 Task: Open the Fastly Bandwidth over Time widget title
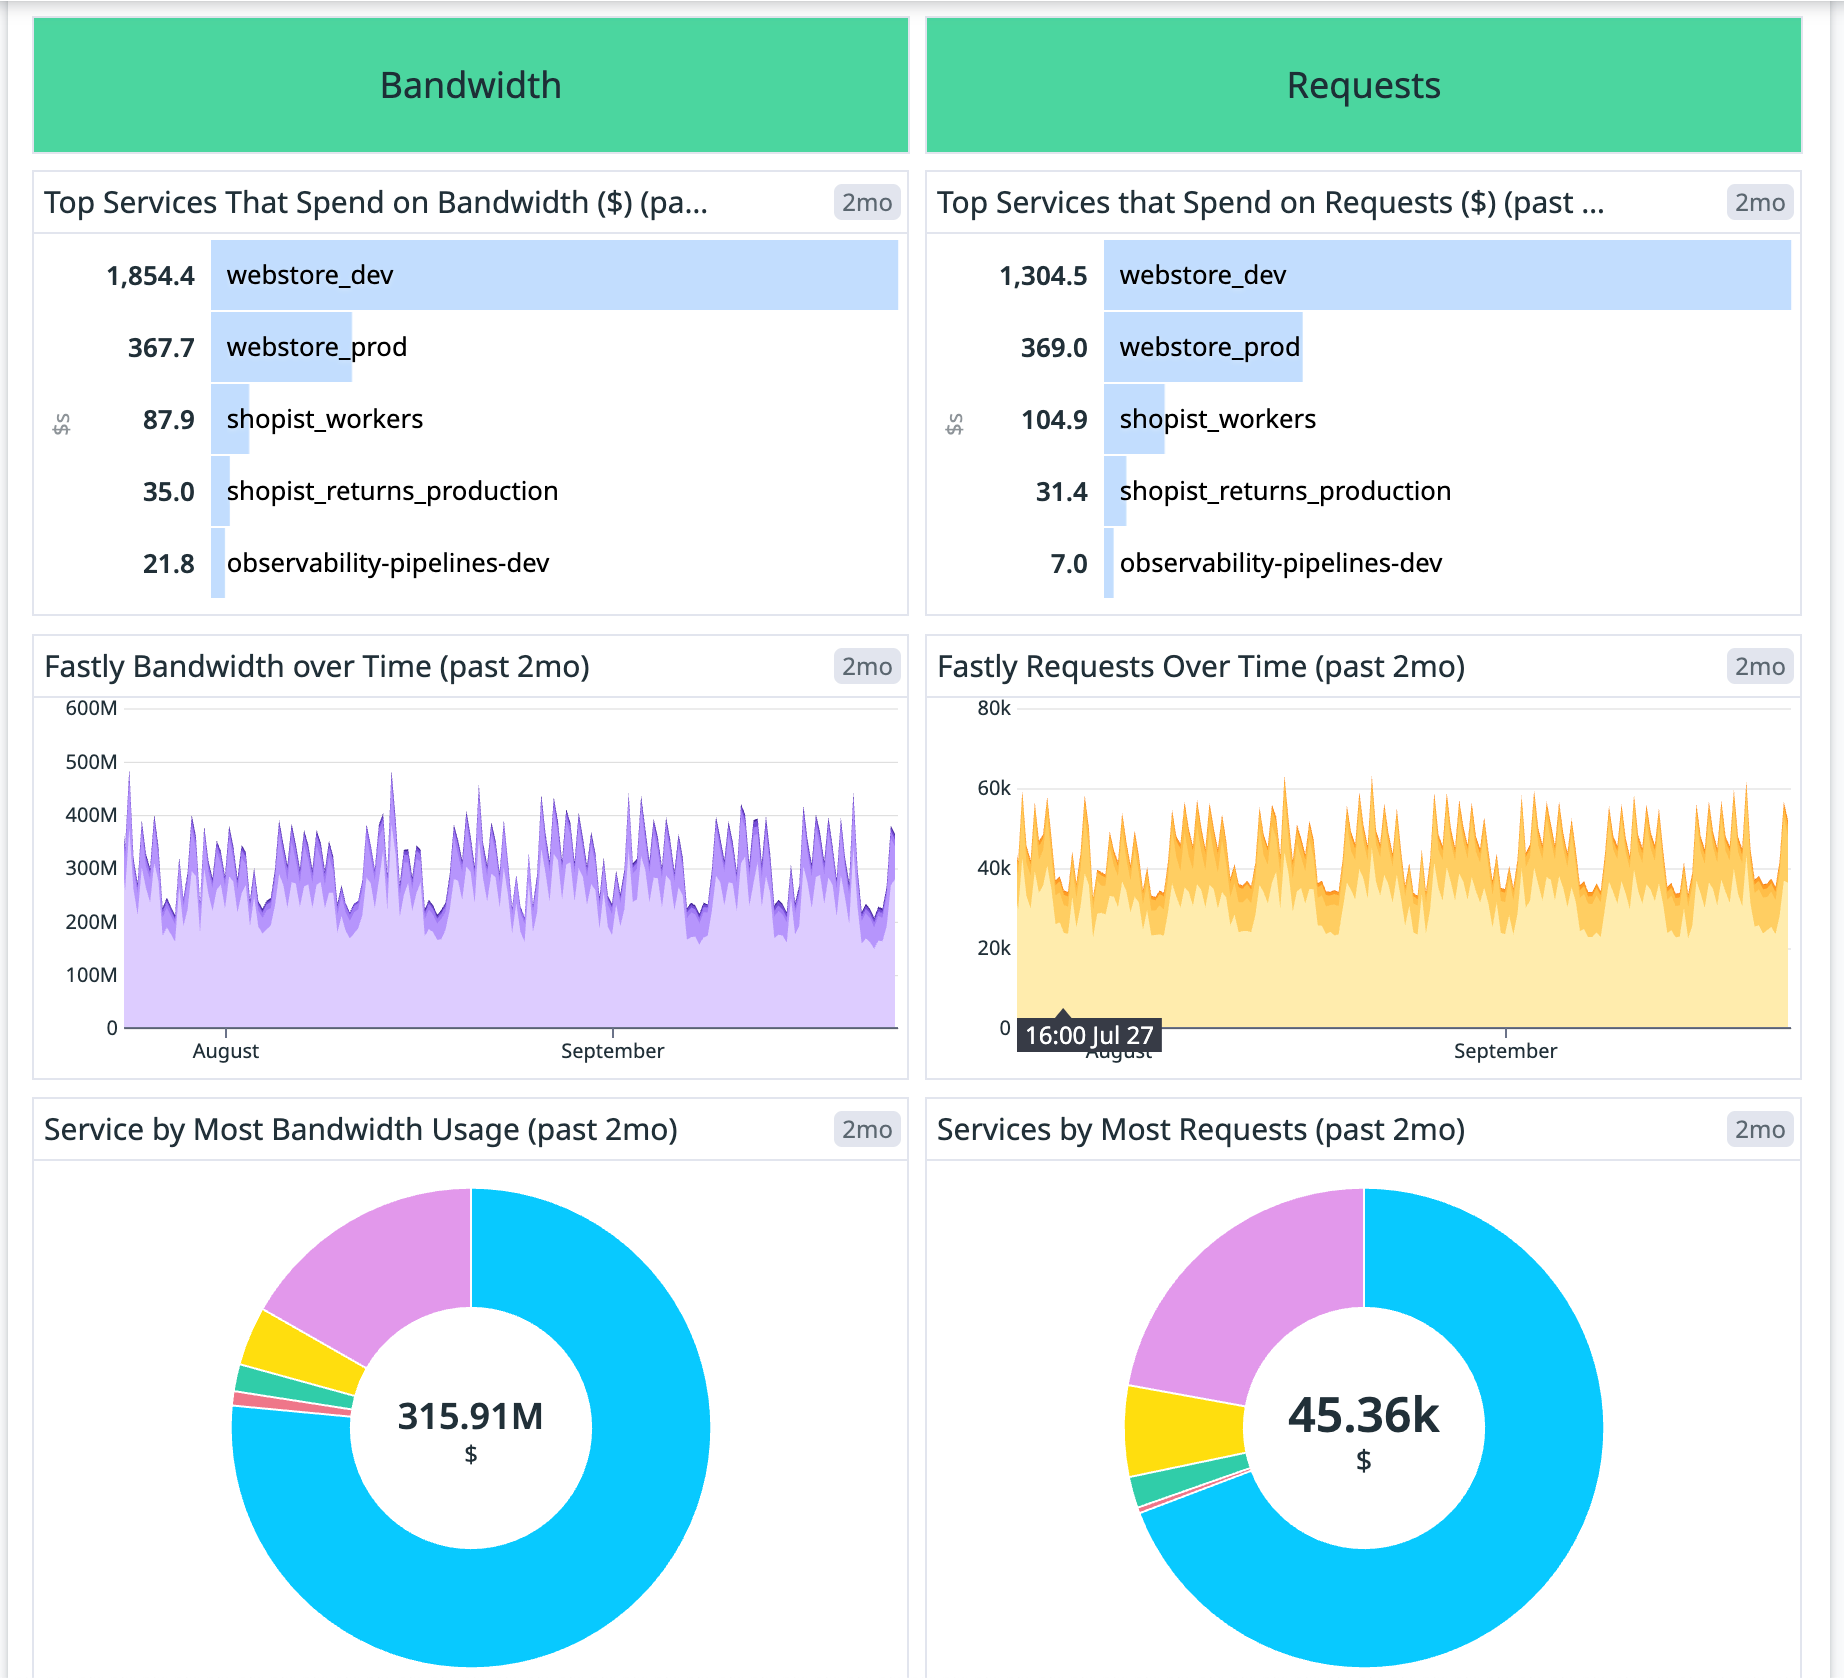pyautogui.click(x=318, y=666)
